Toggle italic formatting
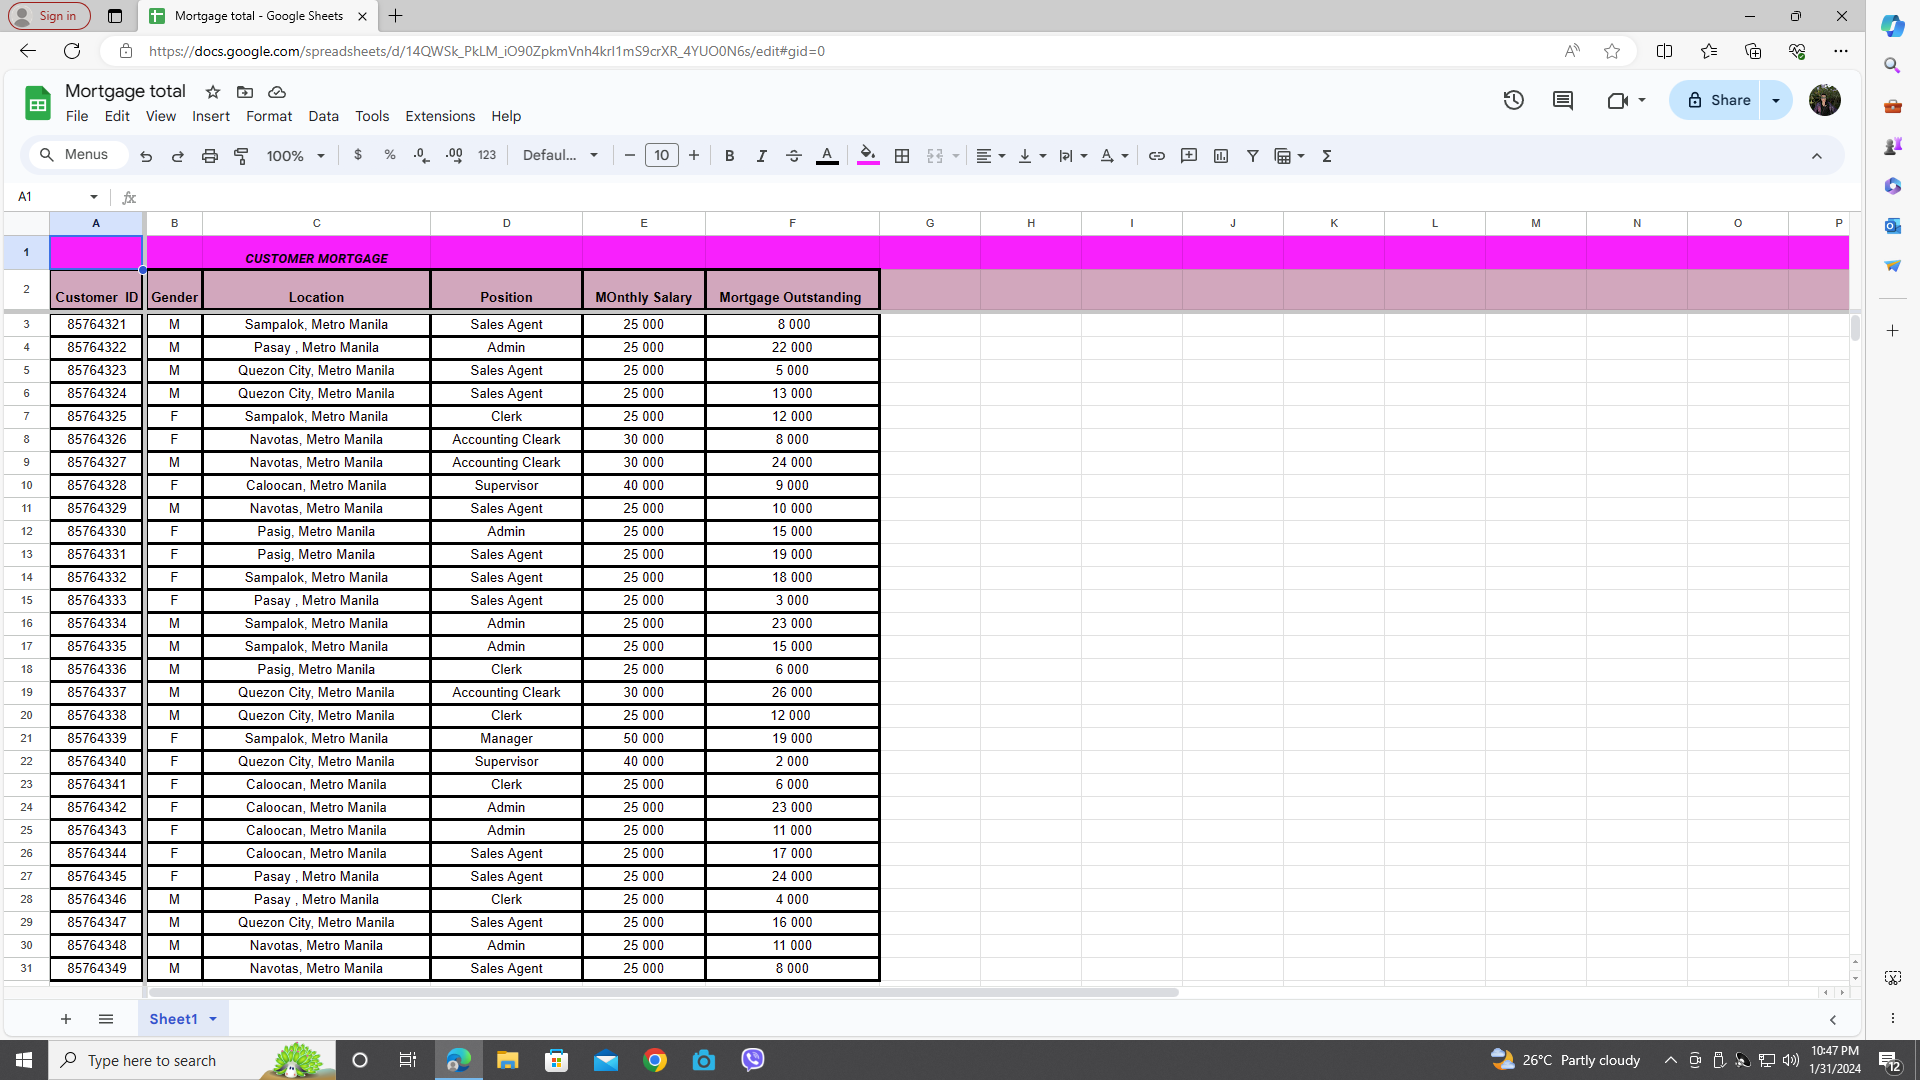The image size is (1920, 1080). (762, 156)
